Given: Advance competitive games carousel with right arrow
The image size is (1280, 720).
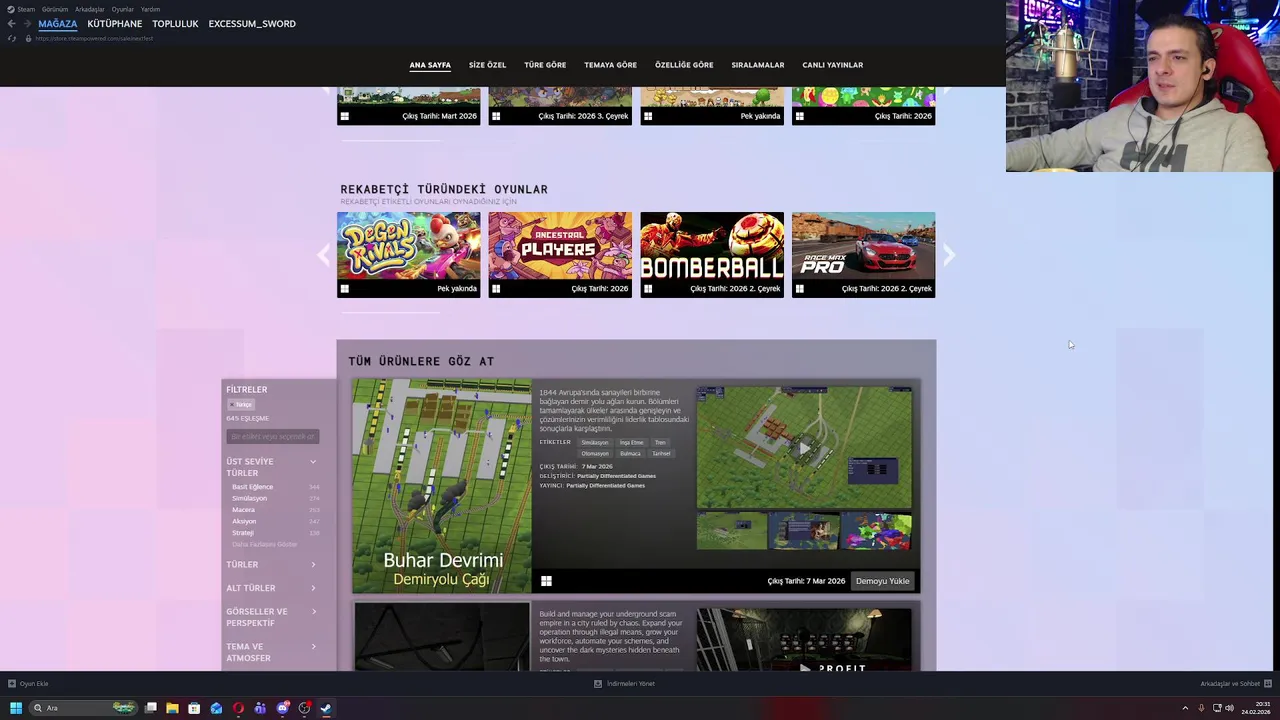Looking at the screenshot, I should coord(948,256).
